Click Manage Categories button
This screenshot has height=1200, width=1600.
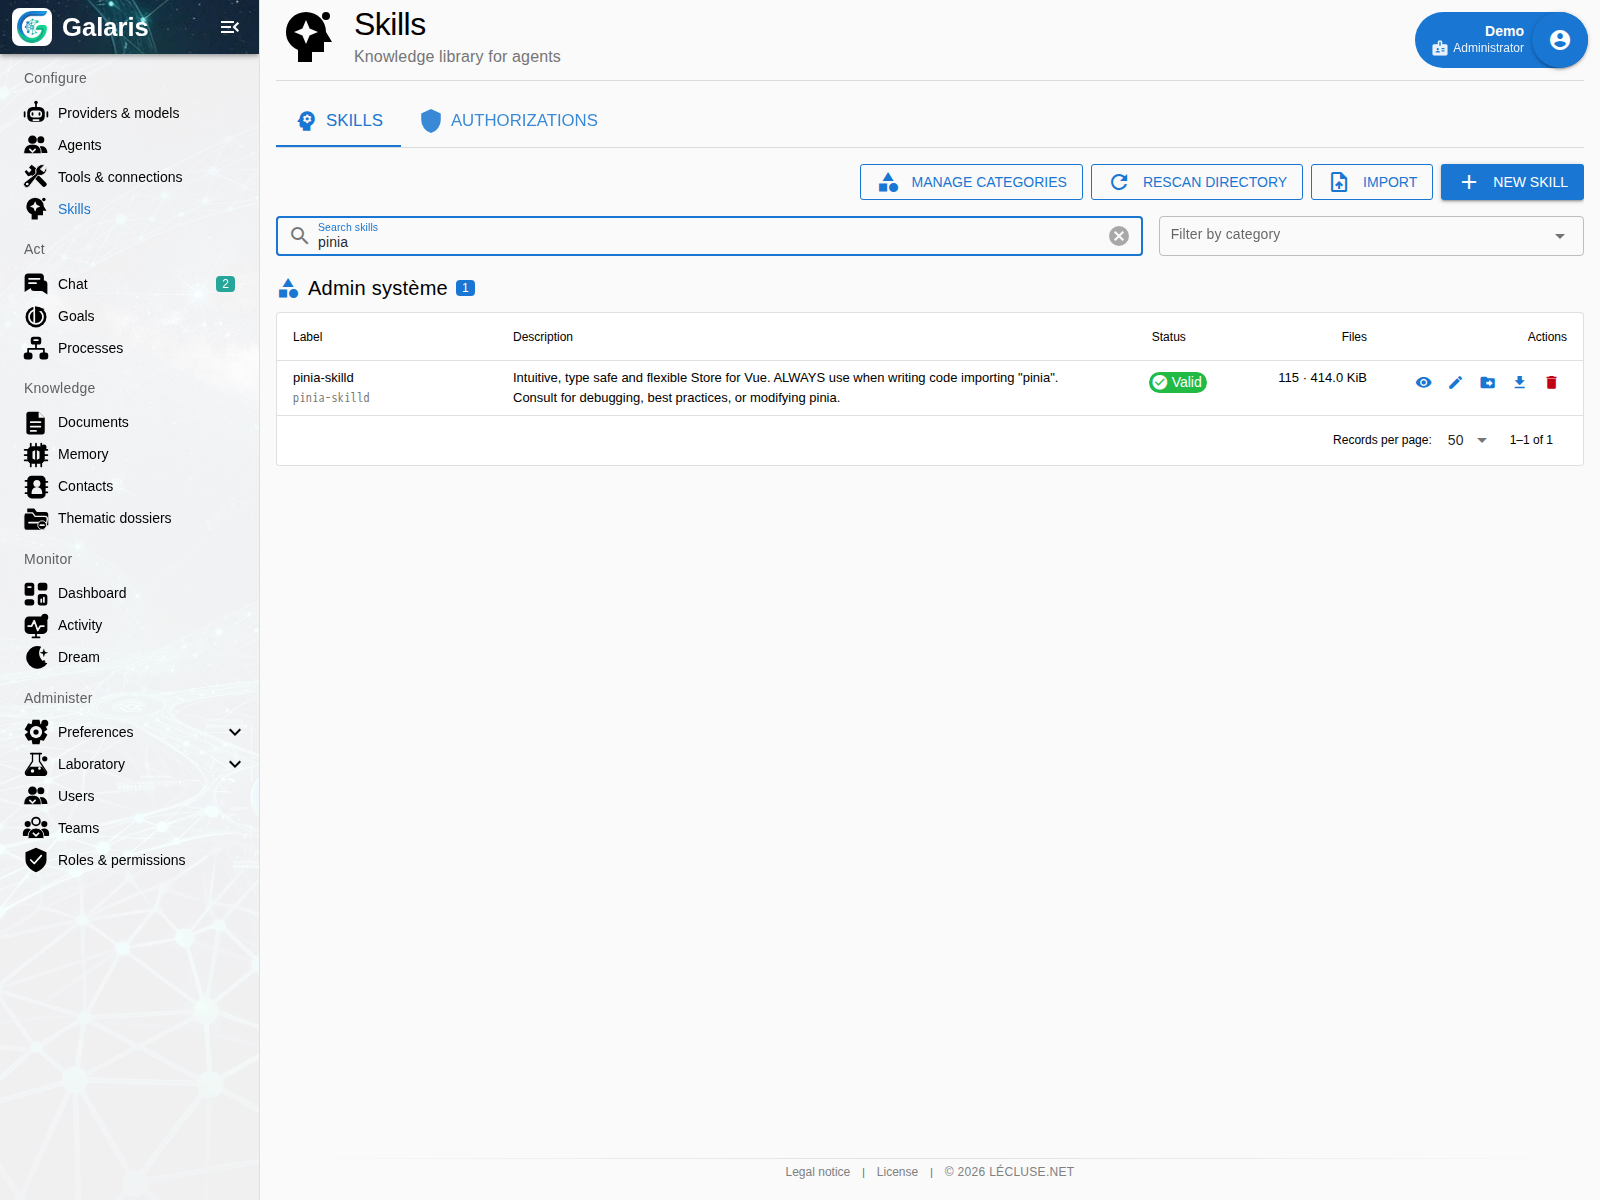point(971,182)
